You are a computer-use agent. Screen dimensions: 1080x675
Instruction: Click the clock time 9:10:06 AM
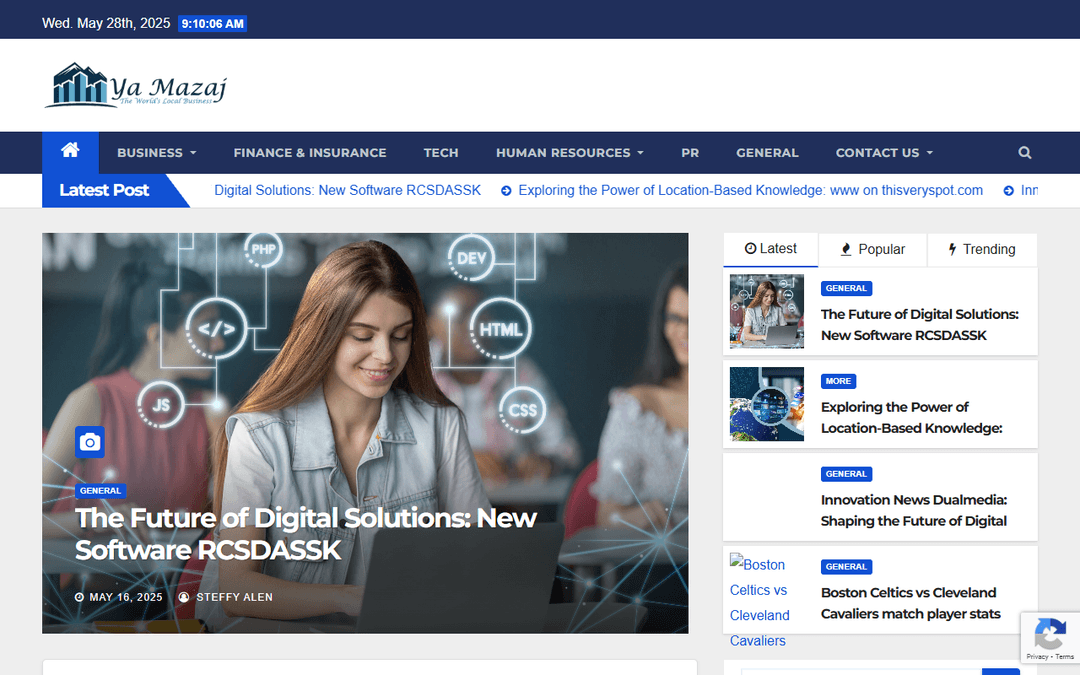[x=213, y=23]
